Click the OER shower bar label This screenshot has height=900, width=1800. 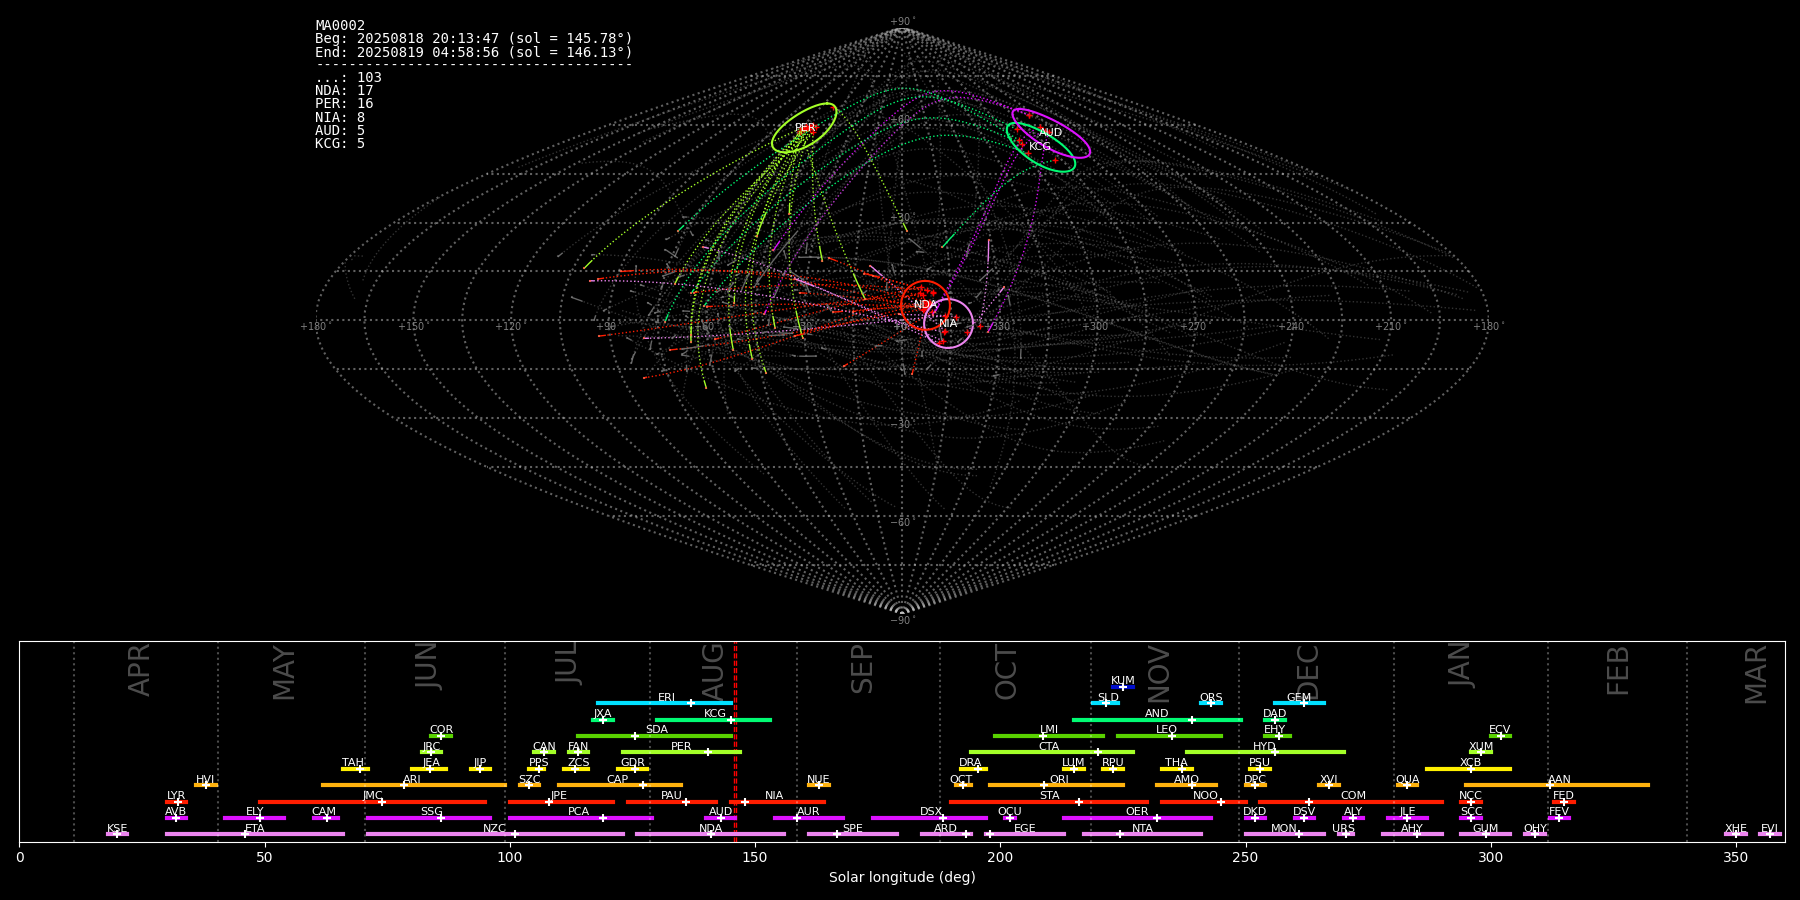point(1137,812)
